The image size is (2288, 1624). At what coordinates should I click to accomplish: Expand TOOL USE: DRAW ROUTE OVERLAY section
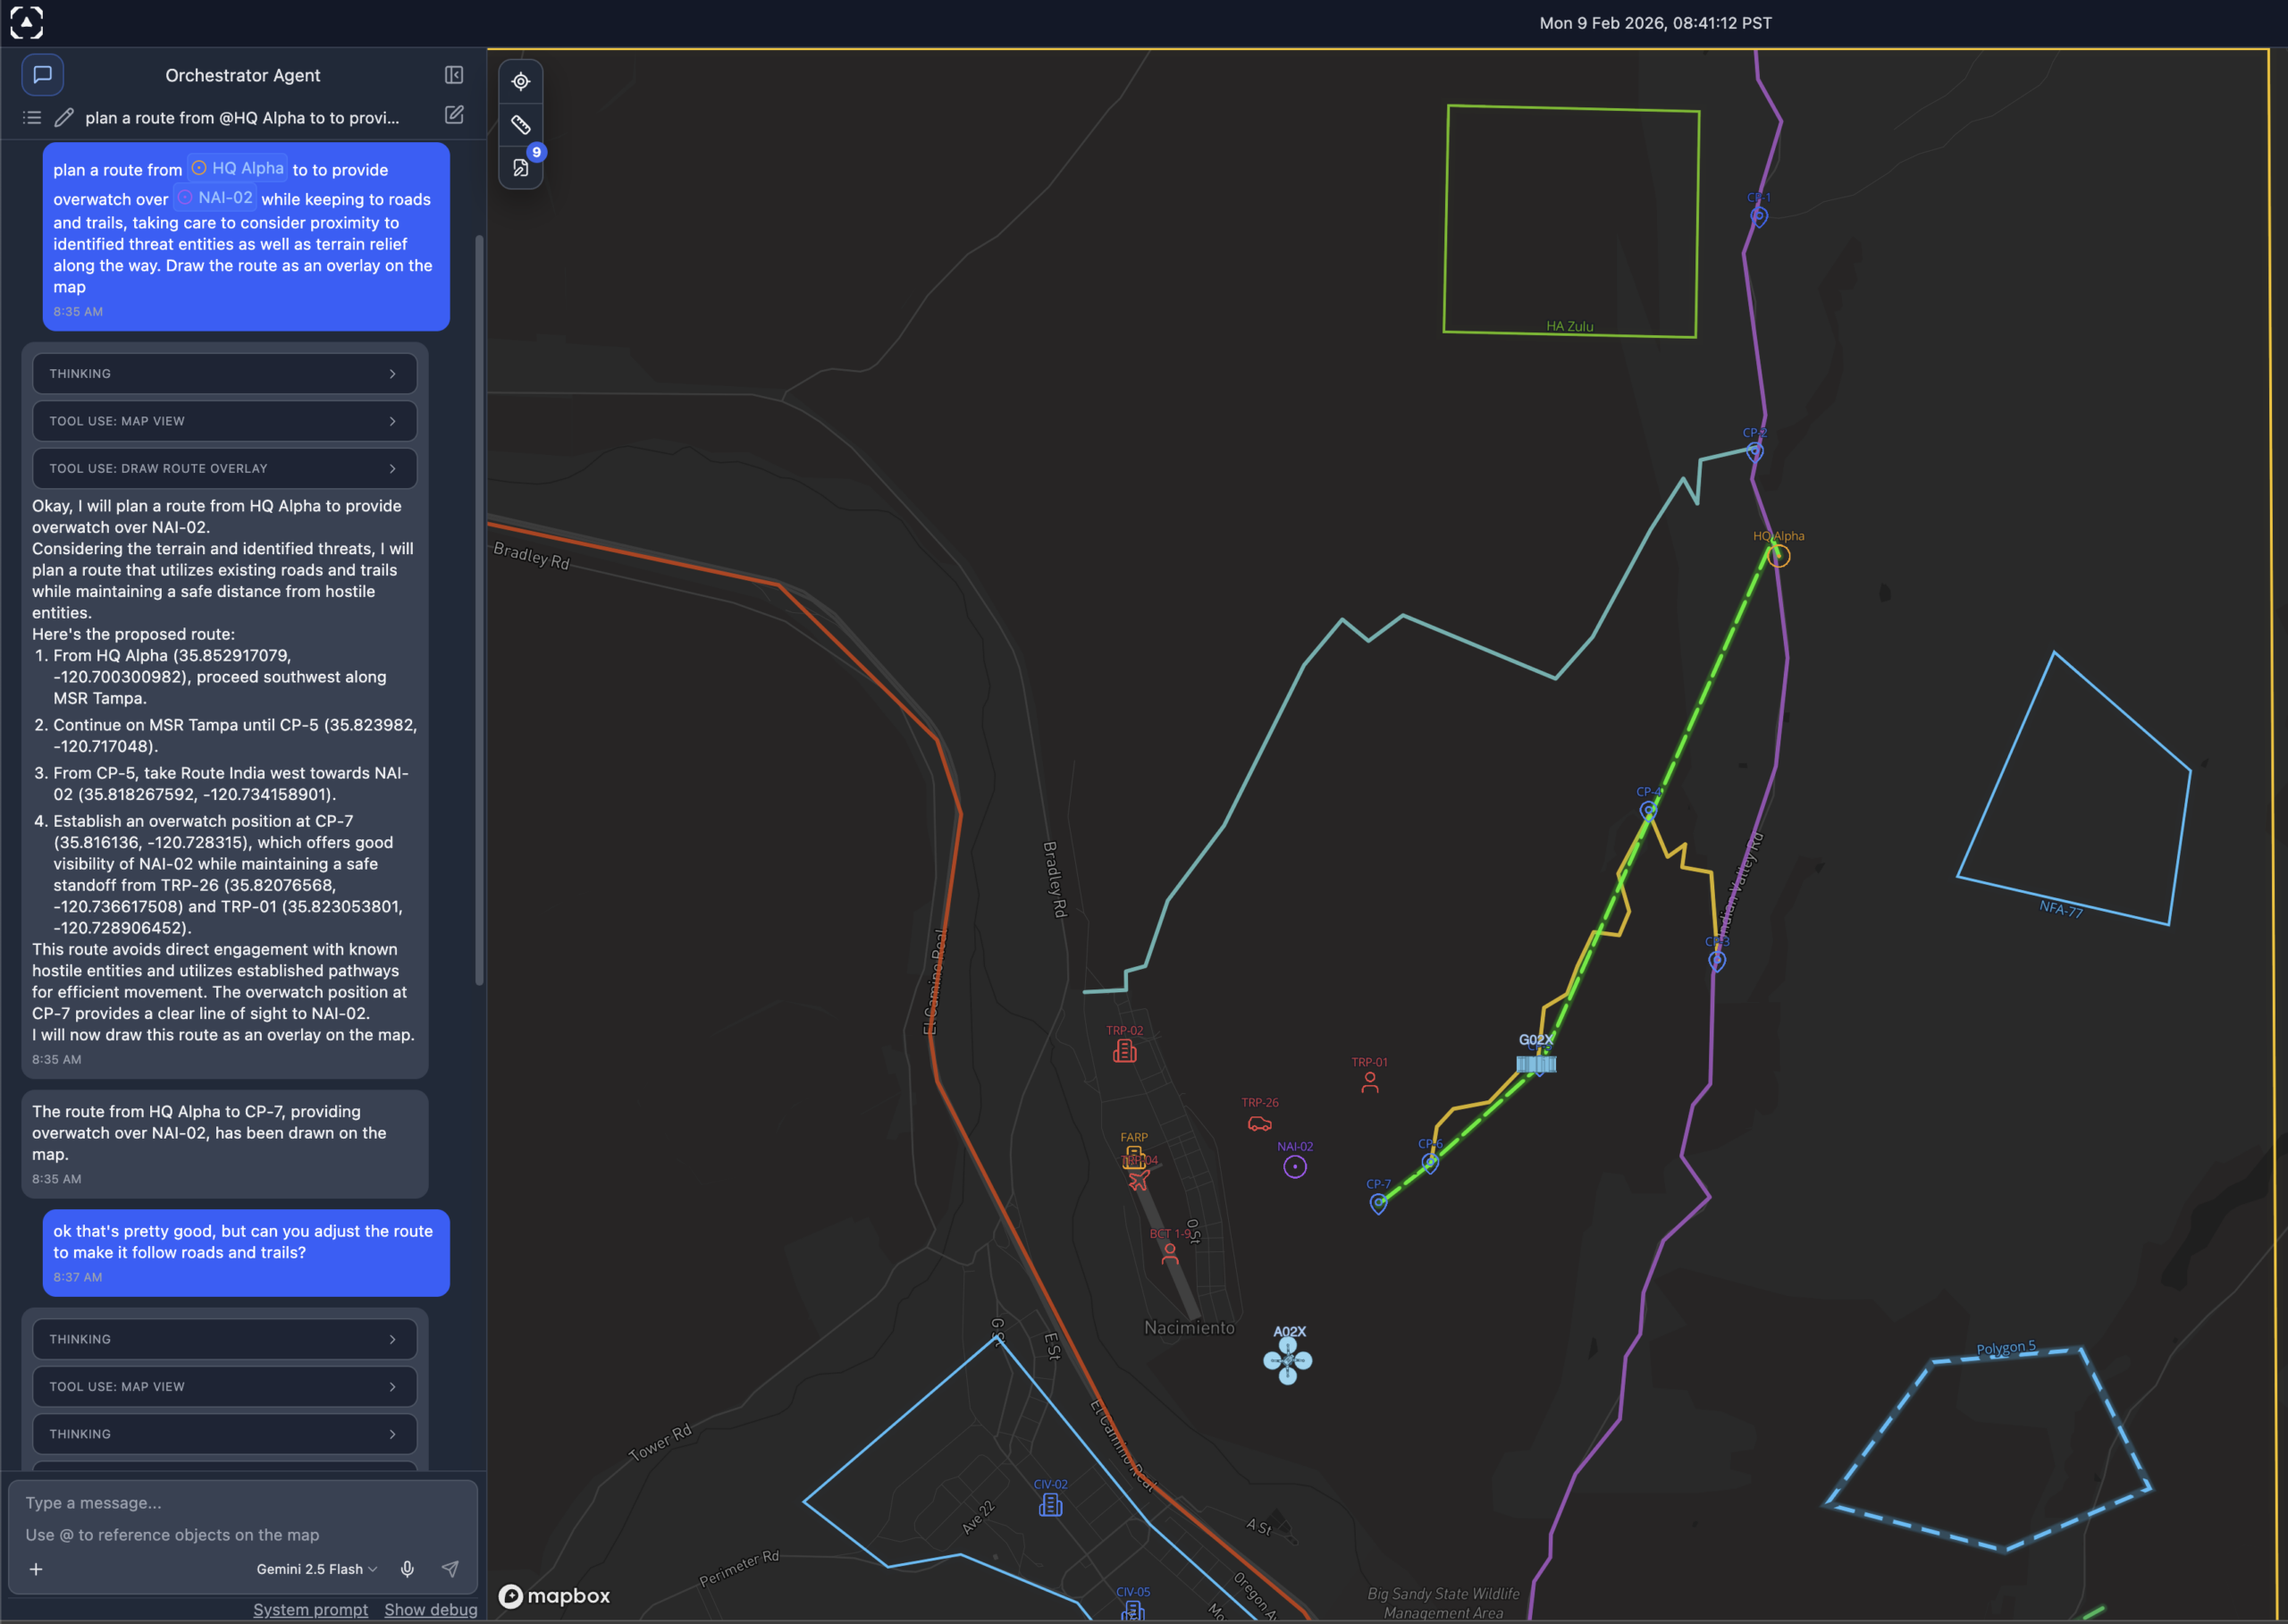225,468
